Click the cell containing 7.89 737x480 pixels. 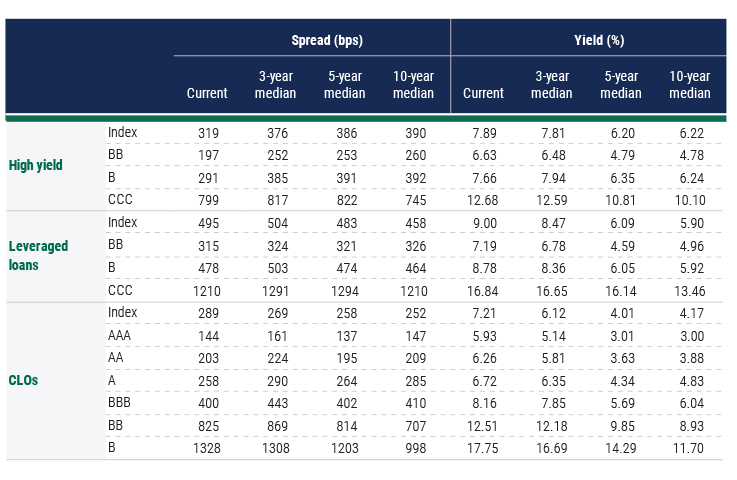[483, 132]
